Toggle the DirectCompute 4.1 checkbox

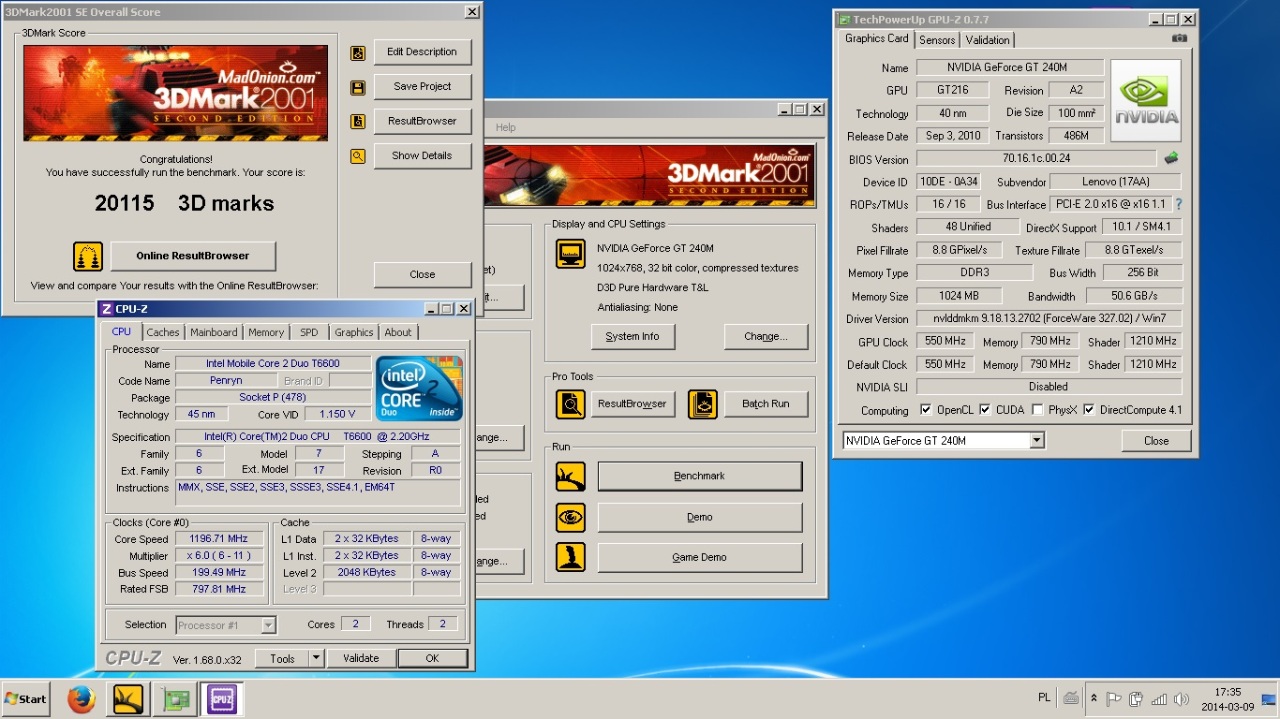[x=1089, y=410]
